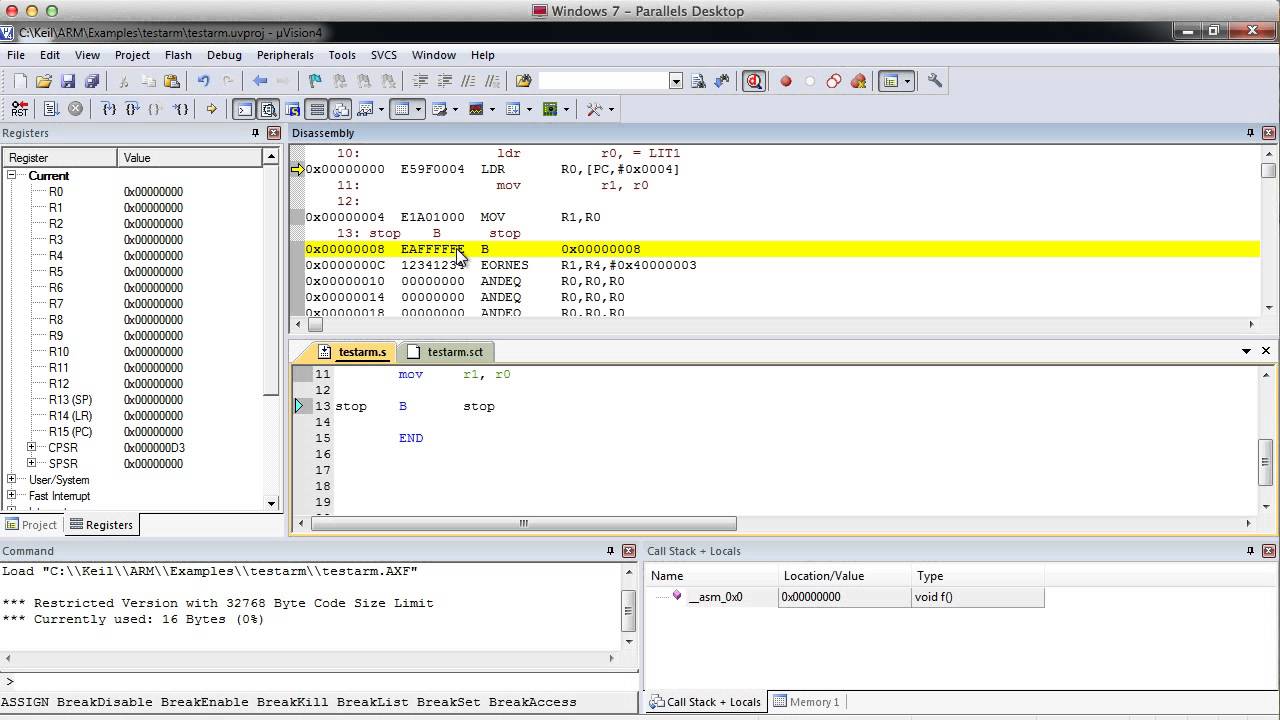The height and width of the screenshot is (720, 1280).
Task: Open the Flash menu
Action: (178, 55)
